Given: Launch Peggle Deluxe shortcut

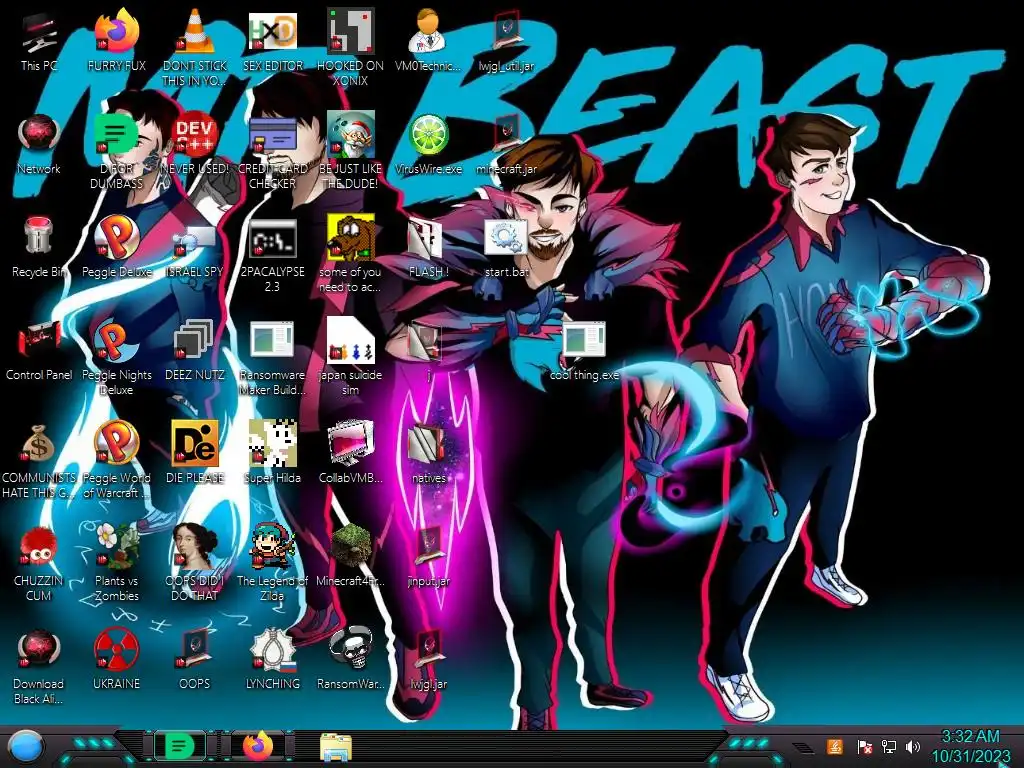Looking at the screenshot, I should pyautogui.click(x=116, y=238).
